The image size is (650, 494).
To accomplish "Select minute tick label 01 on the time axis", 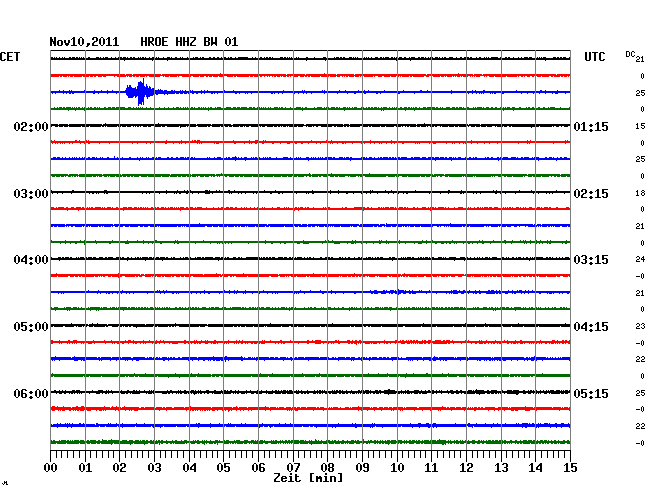I will (x=85, y=467).
